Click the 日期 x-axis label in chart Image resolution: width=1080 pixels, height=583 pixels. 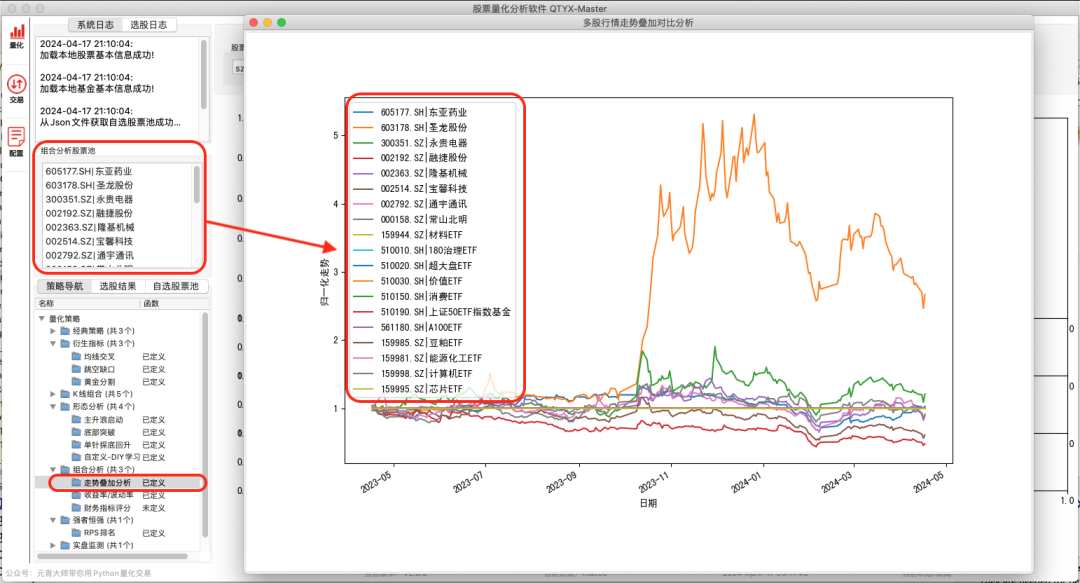coord(648,503)
